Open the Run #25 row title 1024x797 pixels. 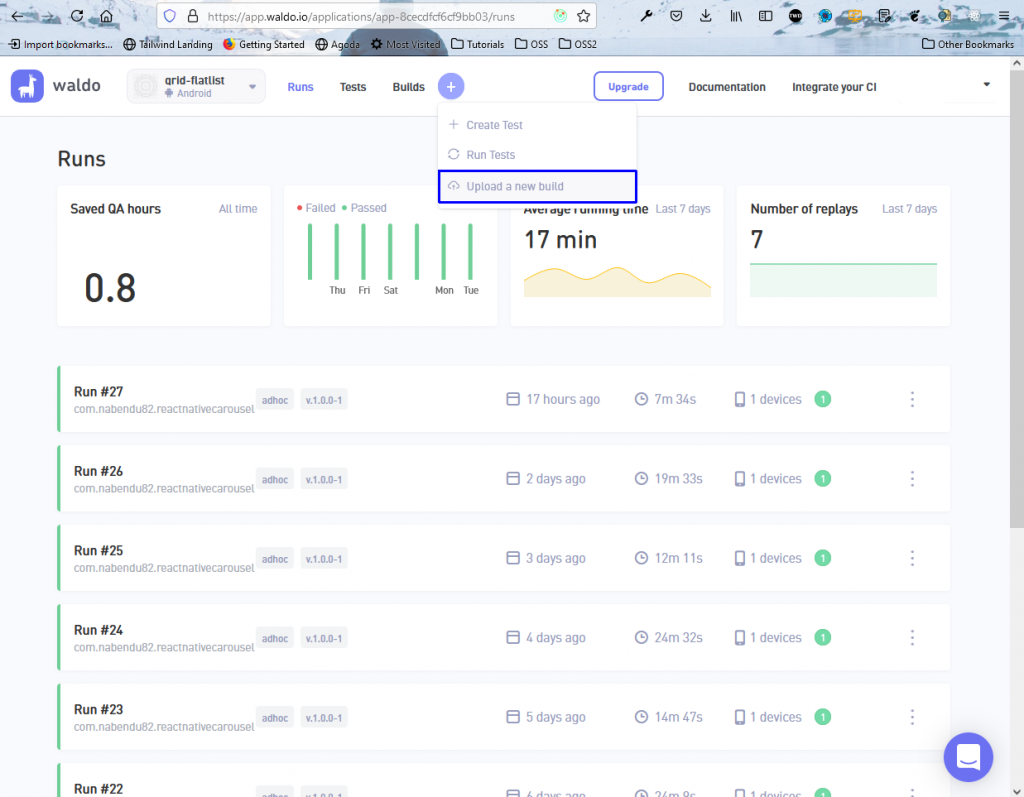(98, 551)
